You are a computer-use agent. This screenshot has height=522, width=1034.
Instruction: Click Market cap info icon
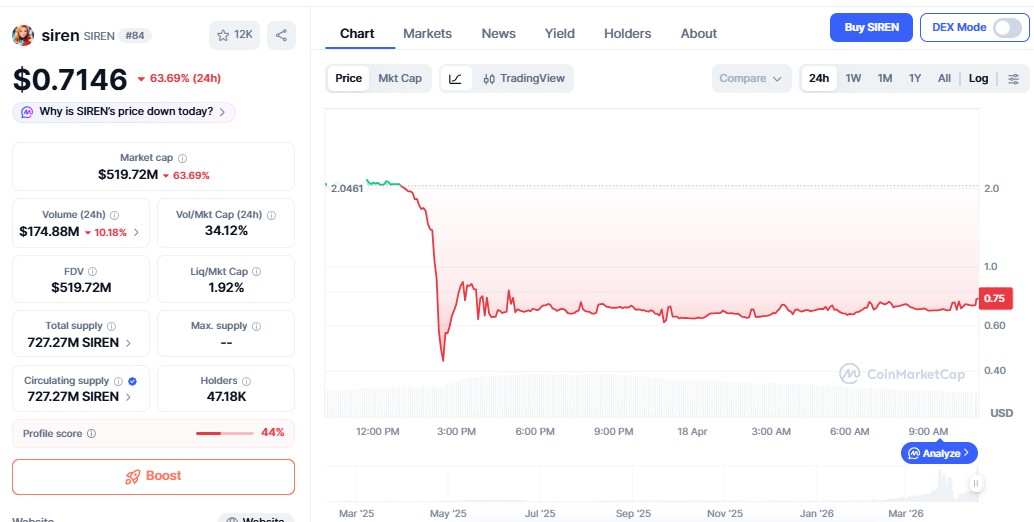183,158
